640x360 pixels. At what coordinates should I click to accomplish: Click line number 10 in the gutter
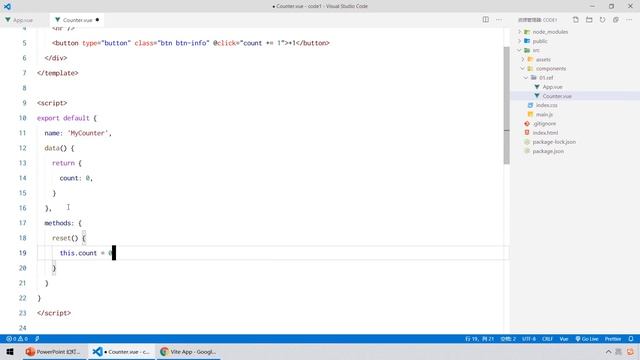(22, 118)
